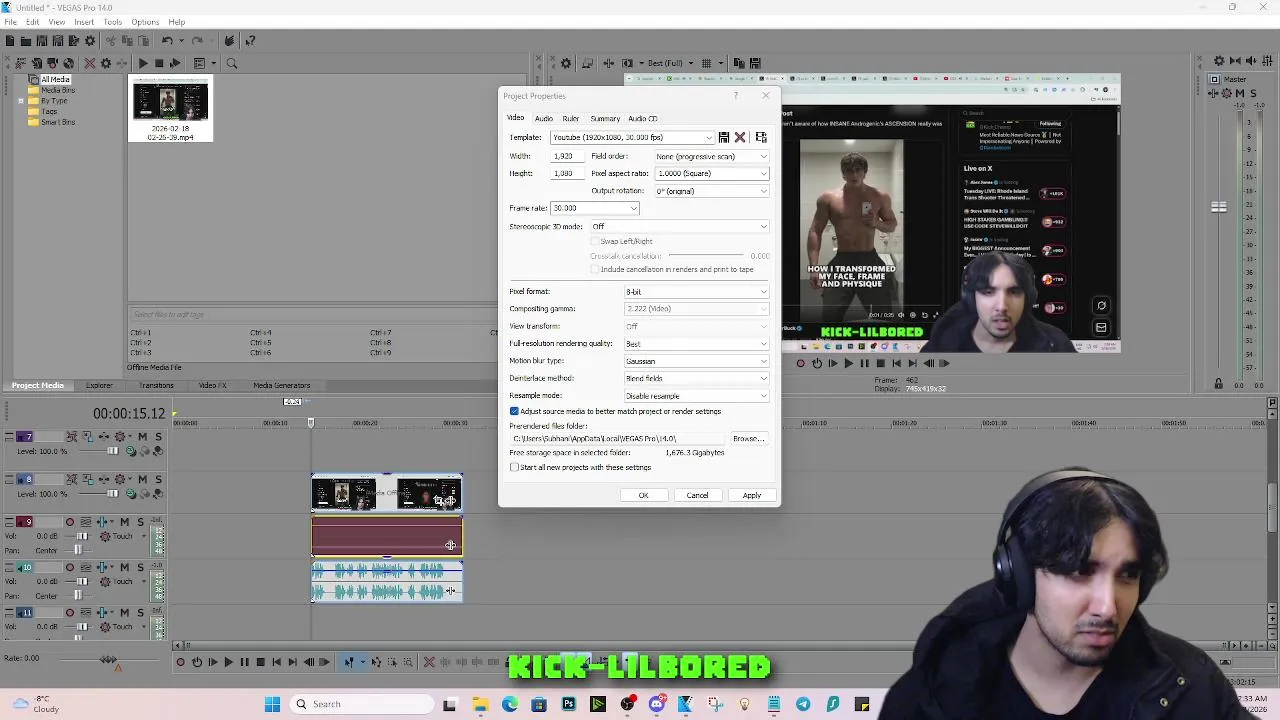Open Field order dropdown
The image size is (1280, 720).
tap(764, 156)
